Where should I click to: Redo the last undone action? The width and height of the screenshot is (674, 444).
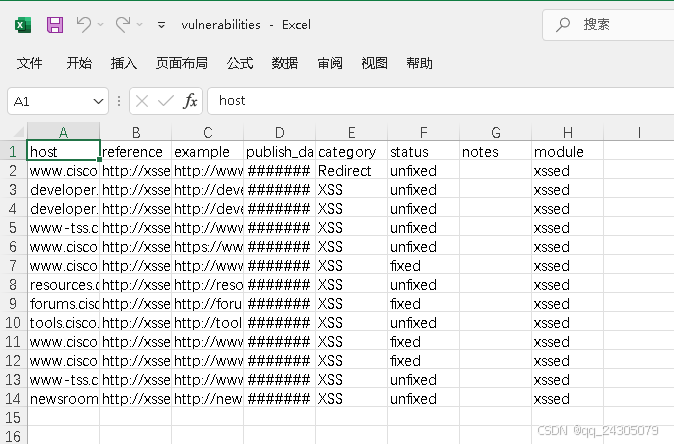123,24
